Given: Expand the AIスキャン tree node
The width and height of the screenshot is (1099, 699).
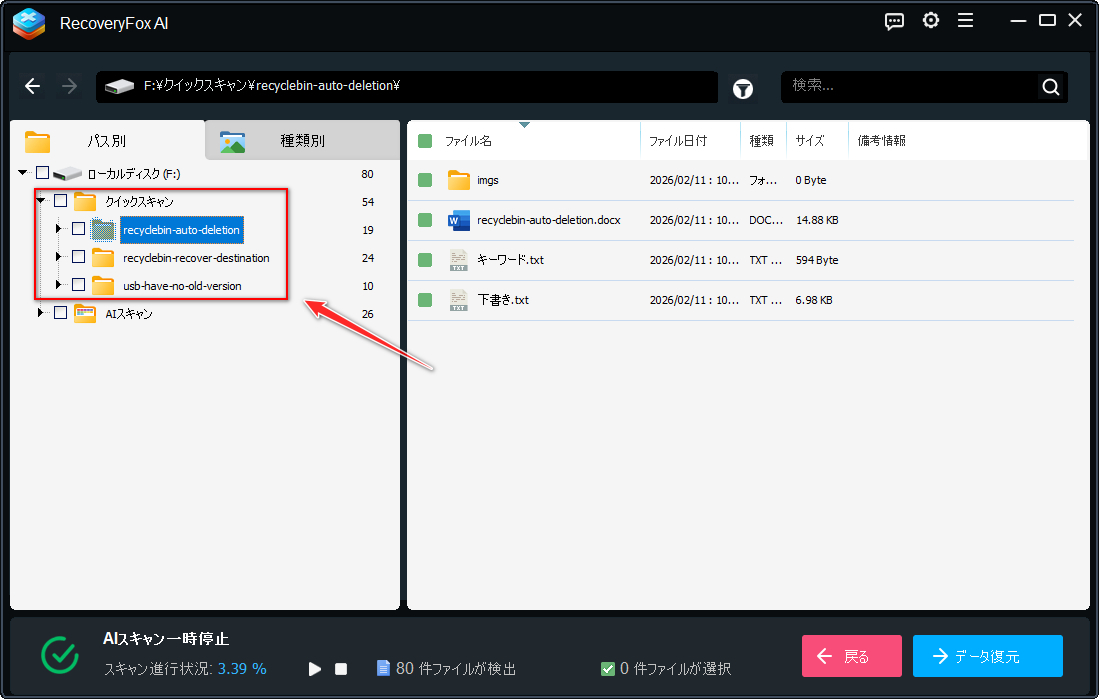Looking at the screenshot, I should [41, 314].
